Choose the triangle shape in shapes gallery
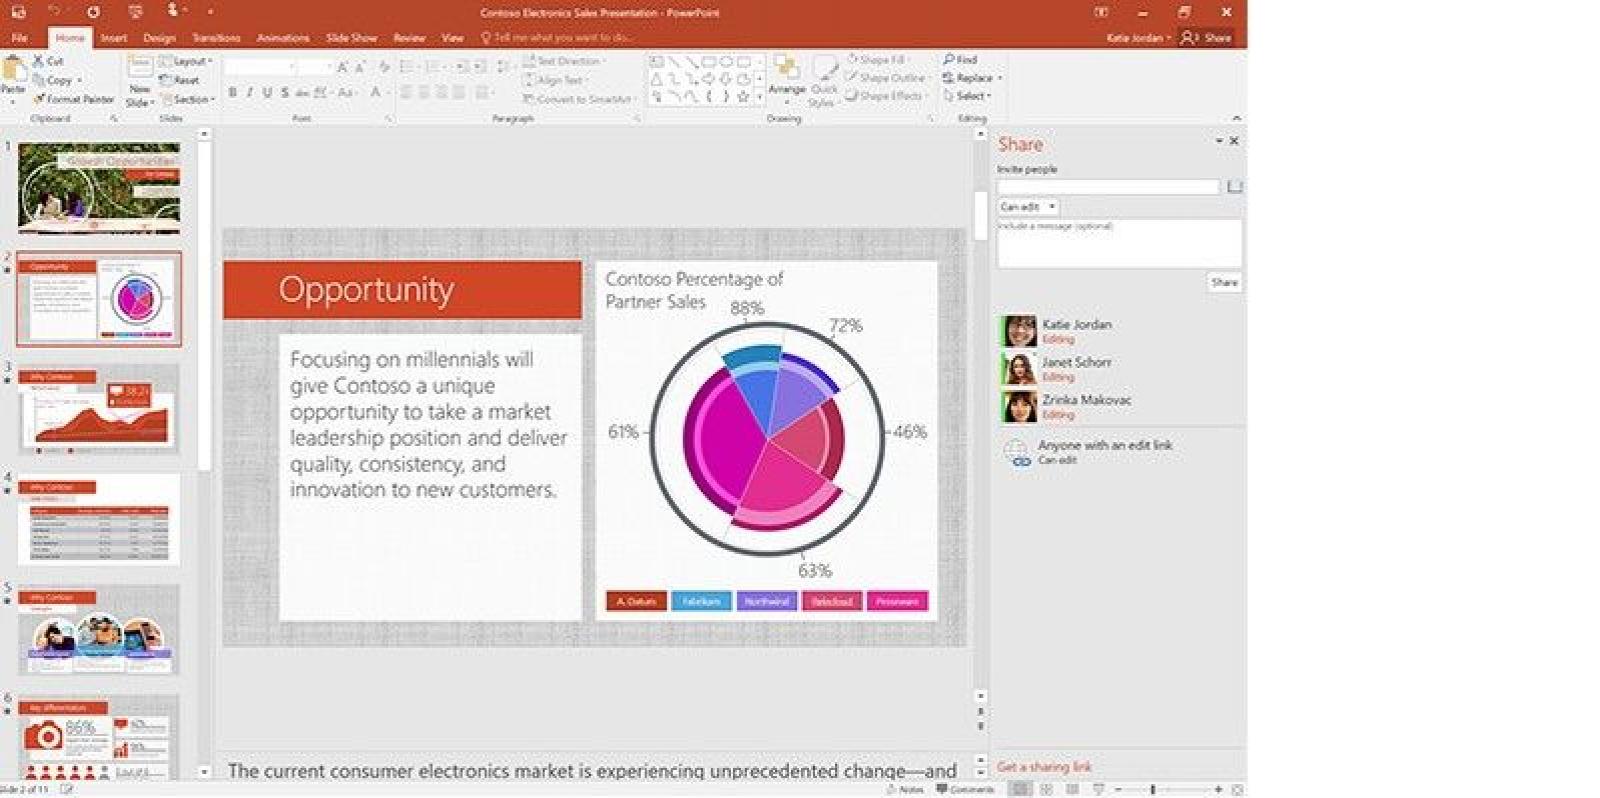 [657, 79]
